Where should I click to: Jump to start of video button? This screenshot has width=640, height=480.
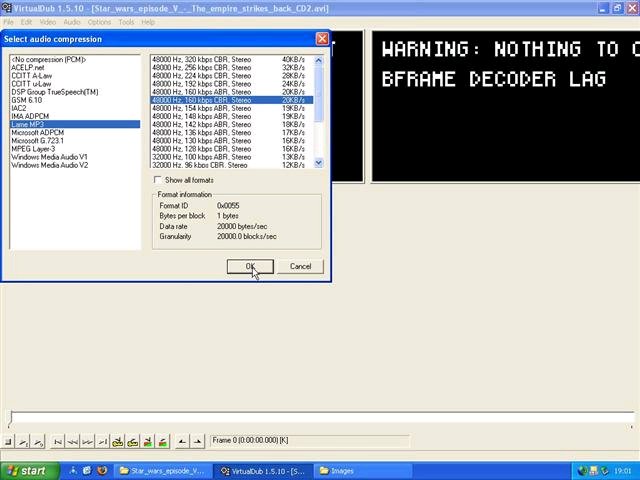(x=58, y=442)
